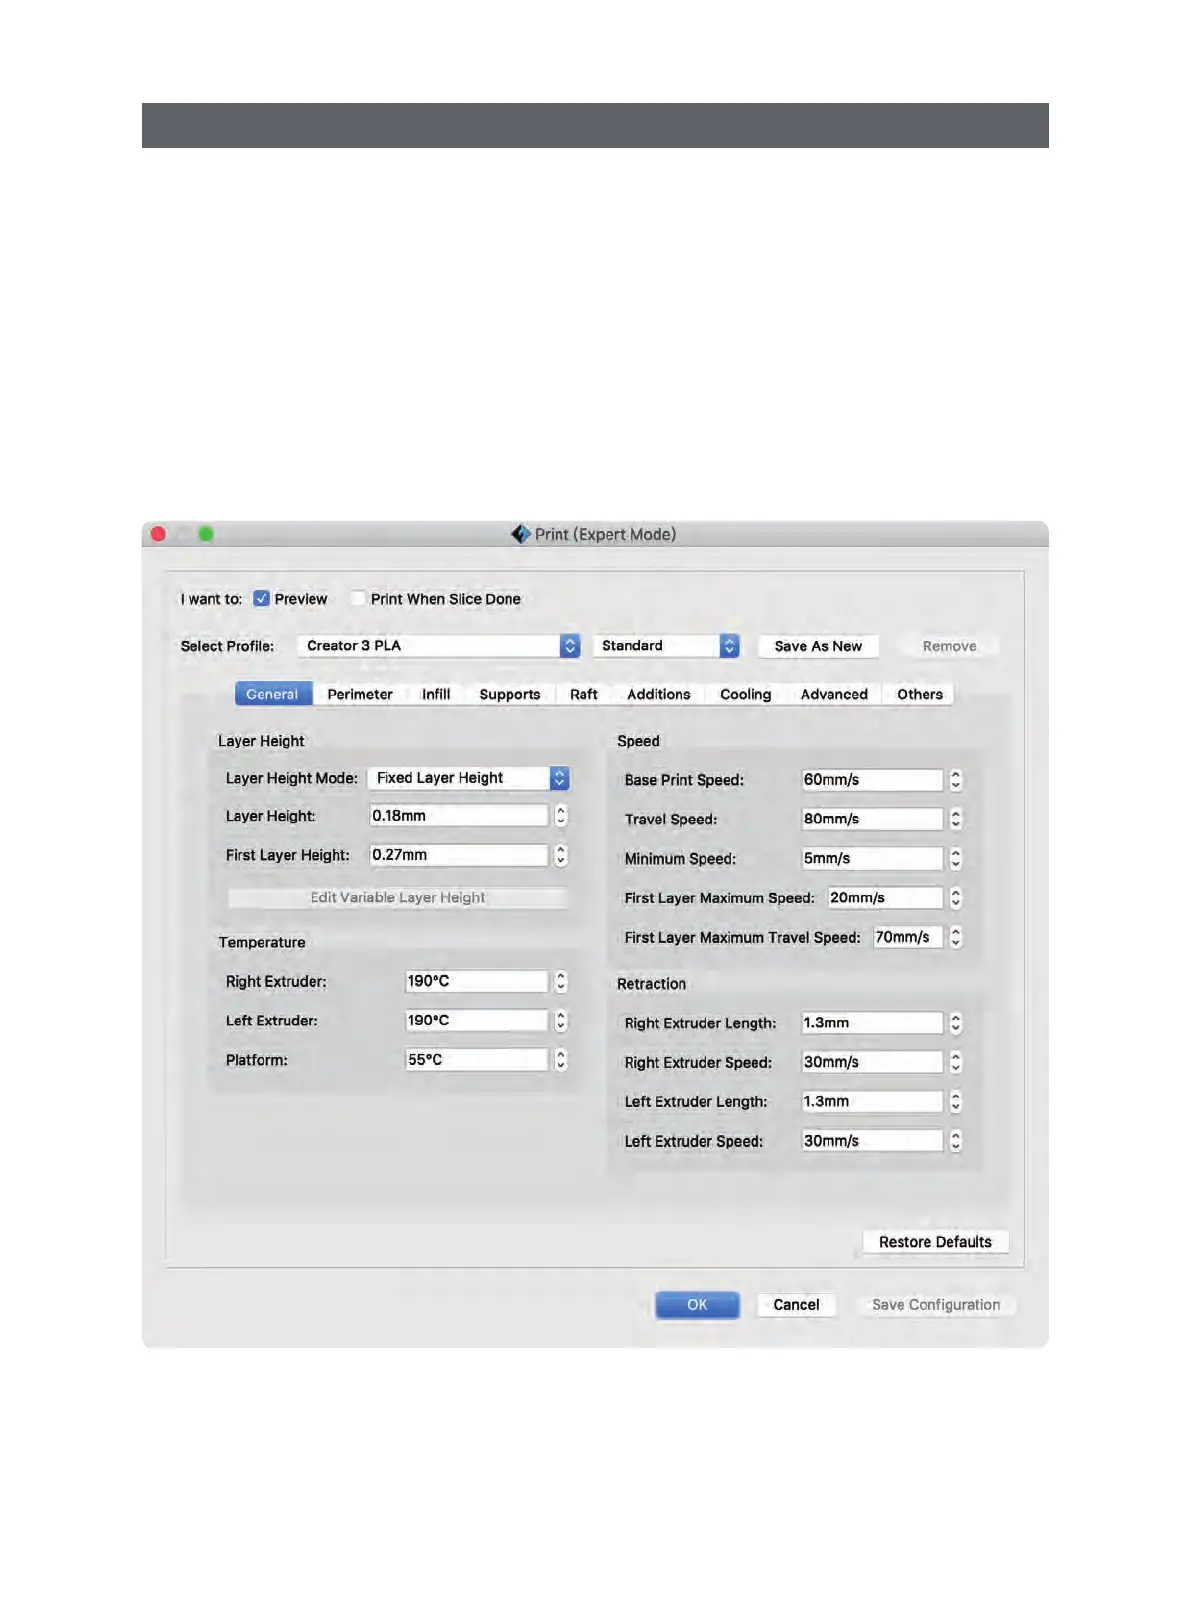Adjust Right Extruder Speed stepper
The image size is (1191, 1616).
(956, 1062)
